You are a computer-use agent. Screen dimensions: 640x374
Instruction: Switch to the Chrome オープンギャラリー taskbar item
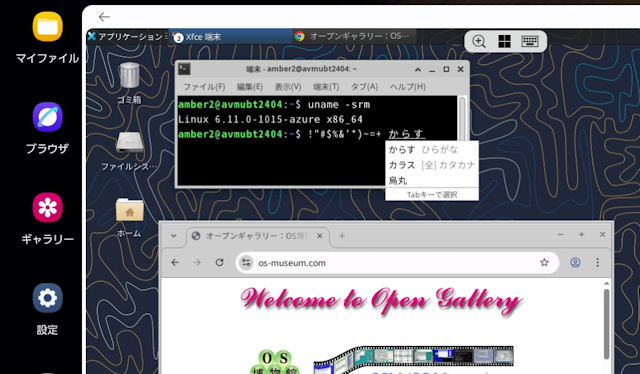353,36
